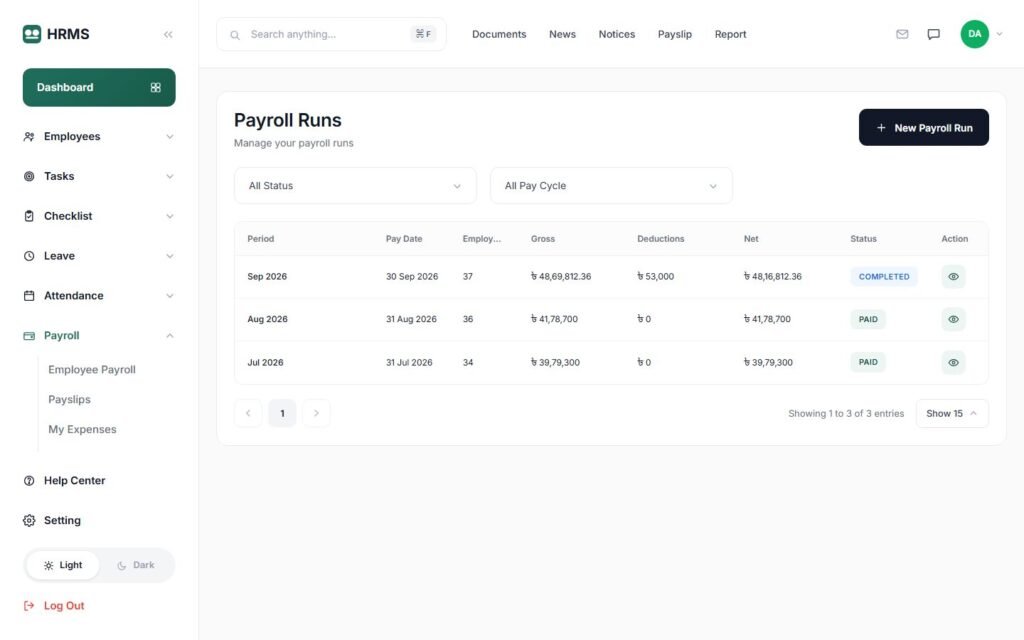Open My Expenses submenu item

pos(82,430)
